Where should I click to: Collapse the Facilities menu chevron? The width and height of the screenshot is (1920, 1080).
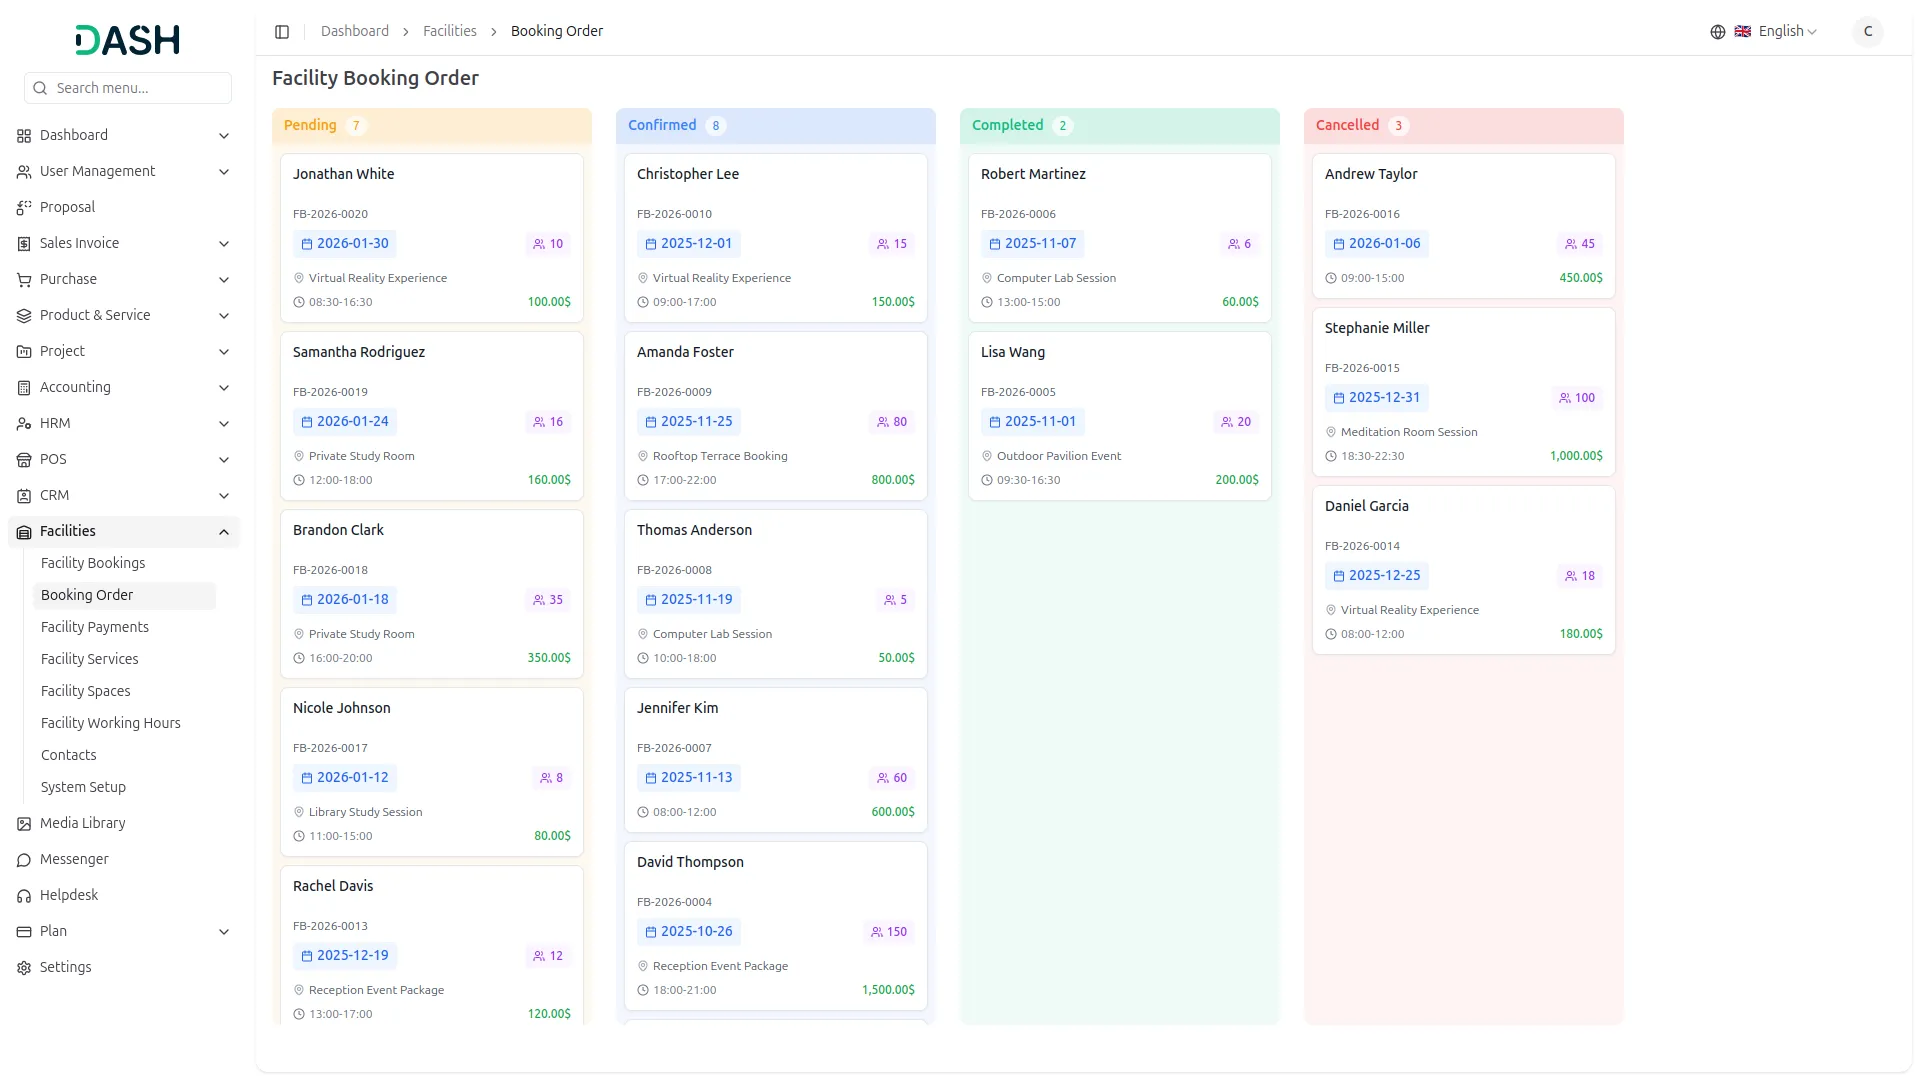click(x=224, y=532)
